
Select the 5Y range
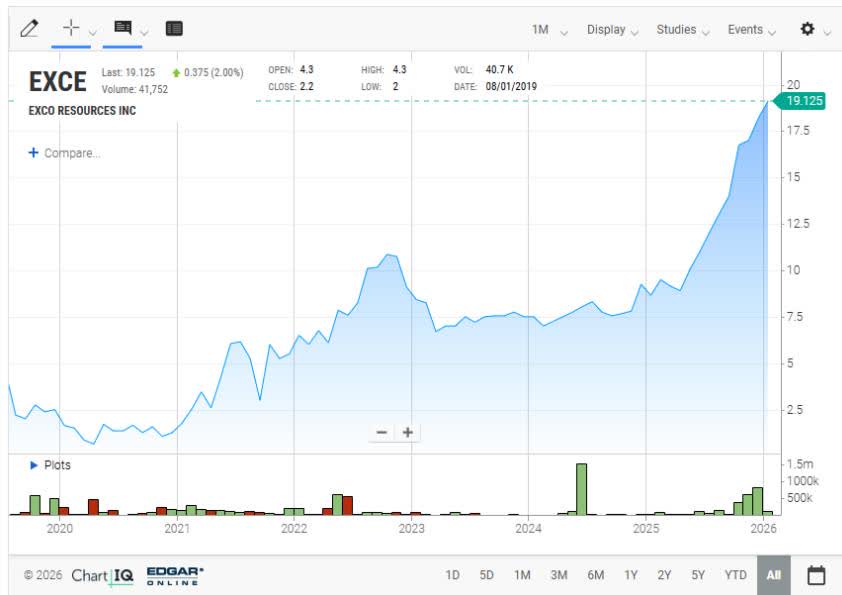tap(698, 575)
